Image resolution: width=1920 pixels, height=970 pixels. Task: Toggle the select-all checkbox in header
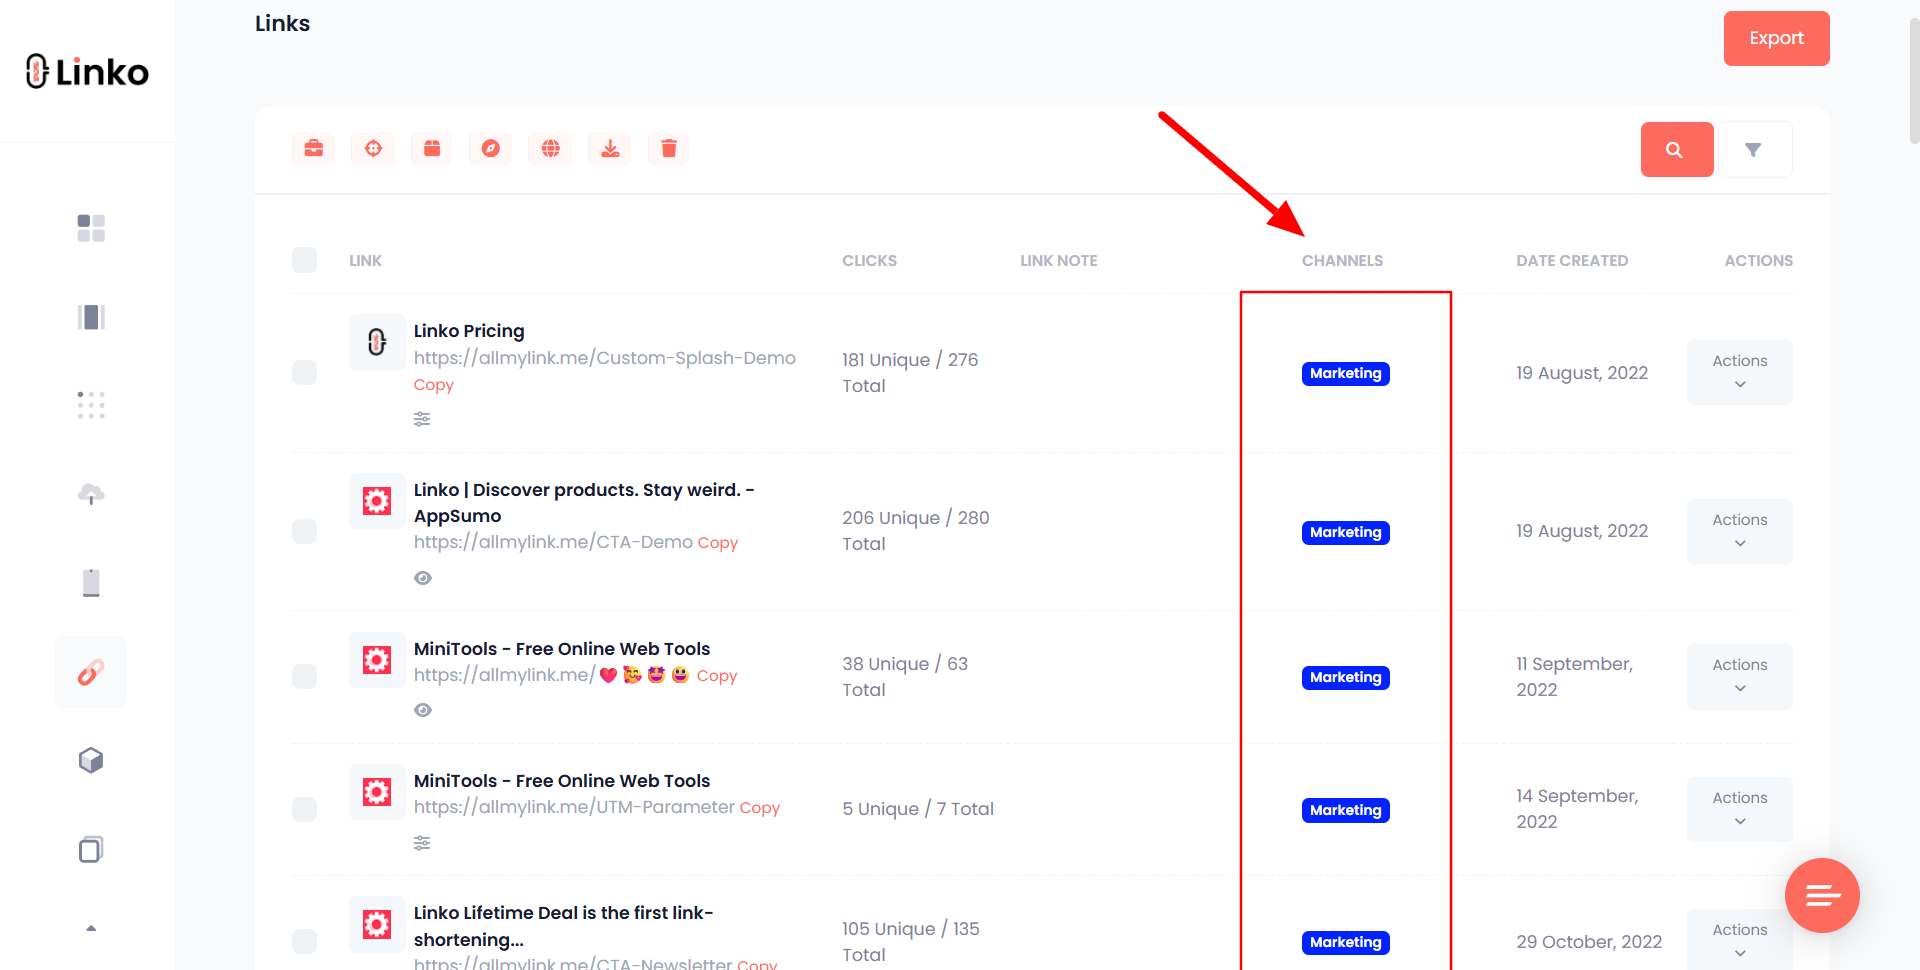(304, 260)
